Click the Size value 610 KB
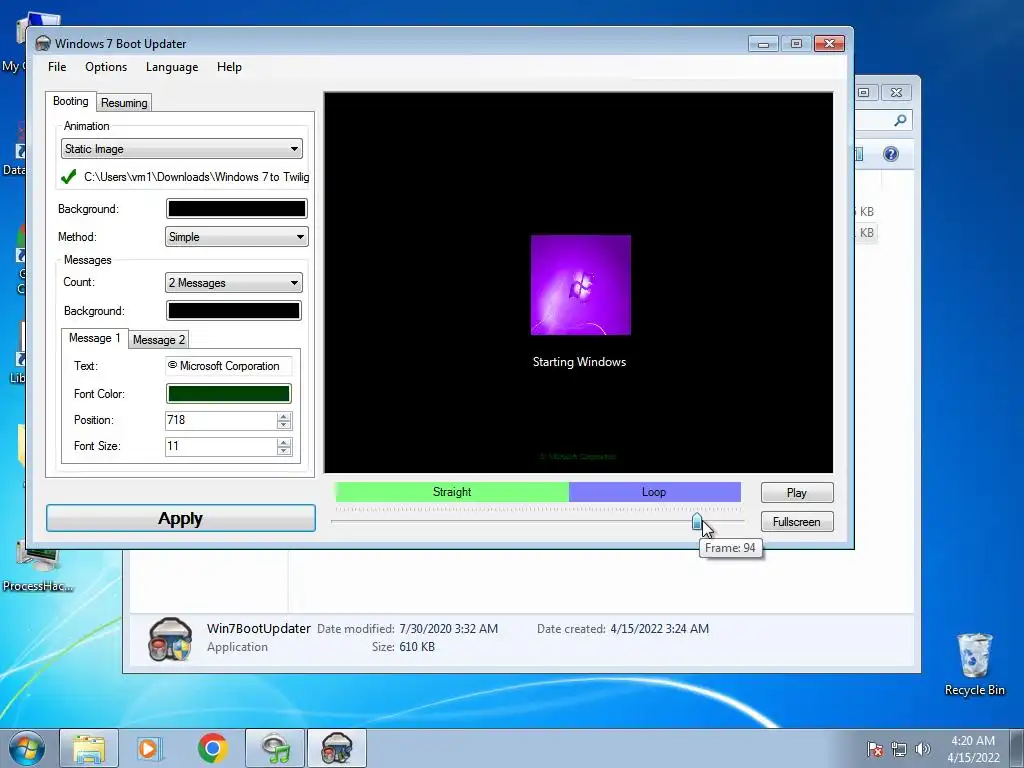The height and width of the screenshot is (768, 1024). point(417,647)
